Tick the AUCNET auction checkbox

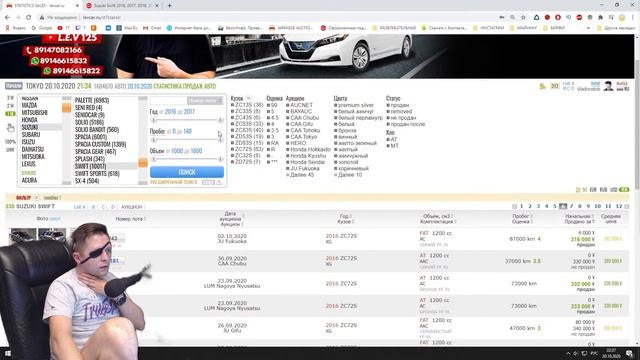pyautogui.click(x=288, y=105)
